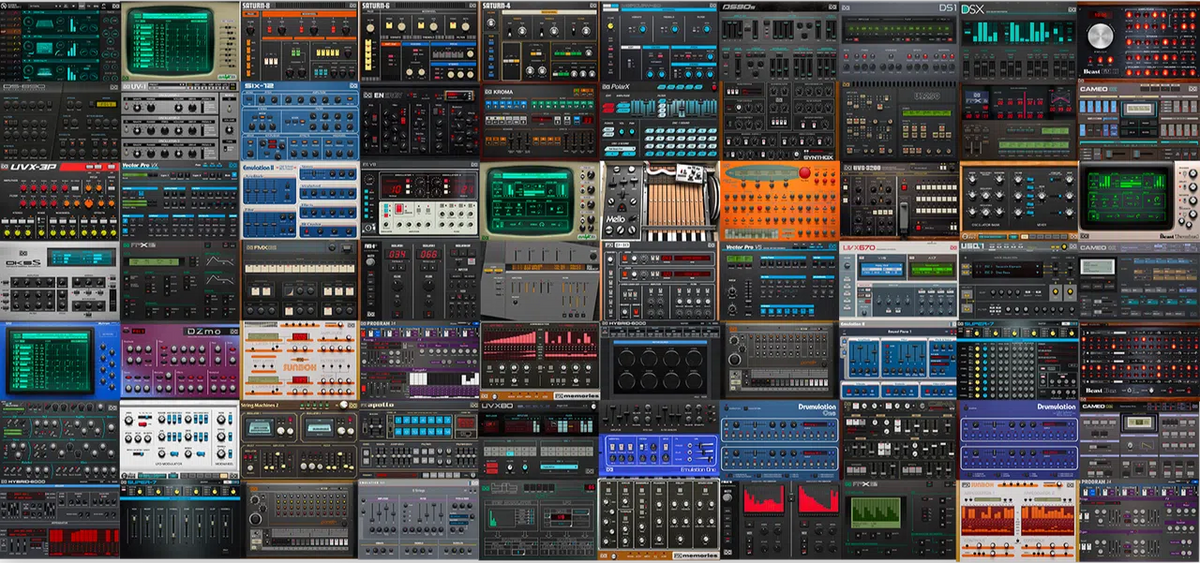Select the UVX80 synth panel
Viewport: 1200px width, 563px height.
click(x=539, y=440)
